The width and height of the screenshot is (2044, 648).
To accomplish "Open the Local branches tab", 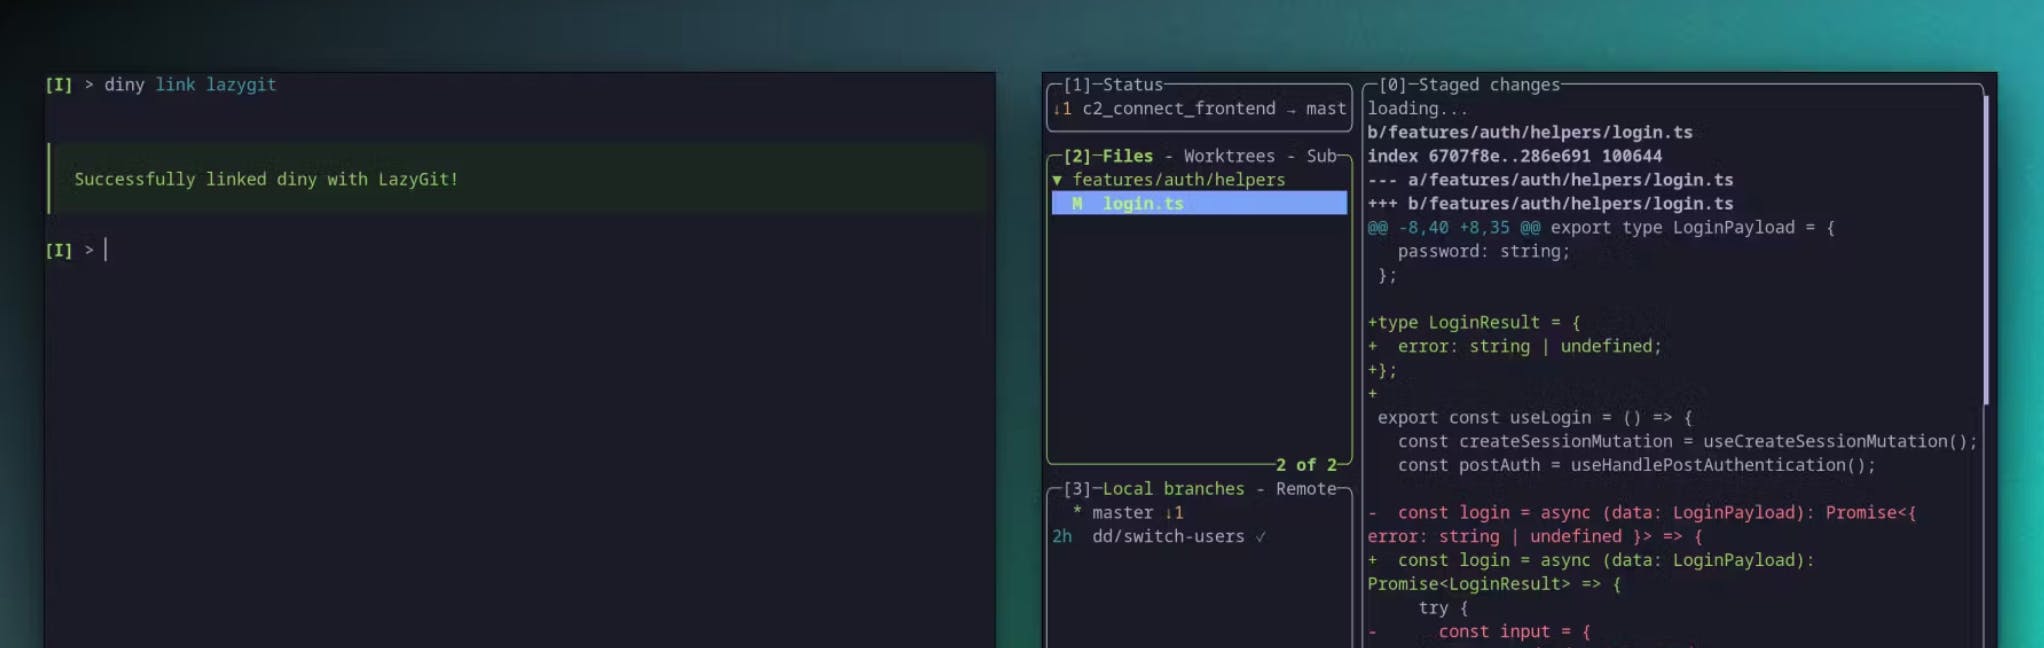I will (1173, 489).
